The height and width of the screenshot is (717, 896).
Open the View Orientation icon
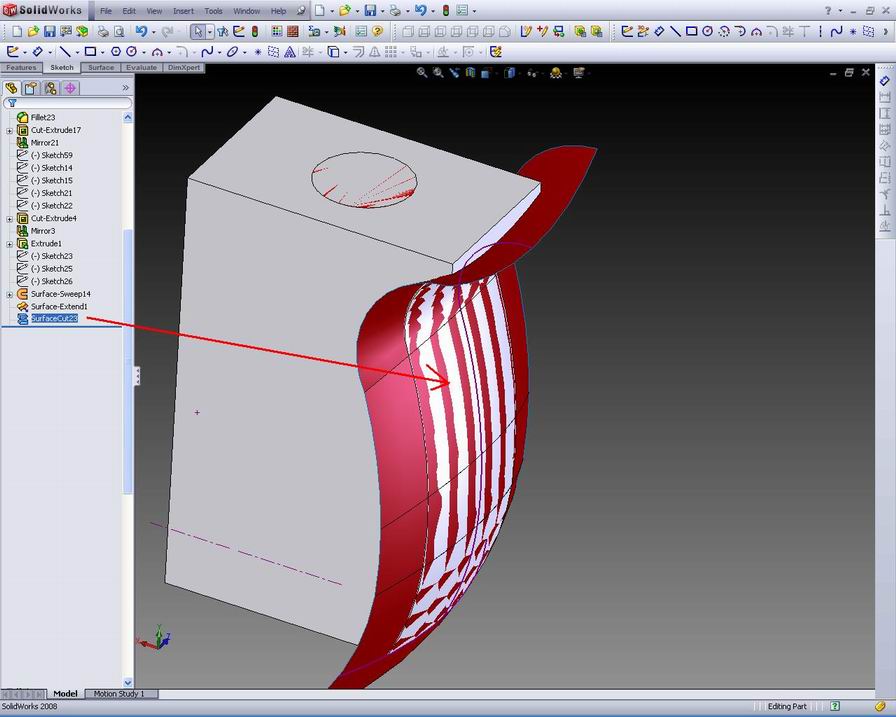(470, 73)
